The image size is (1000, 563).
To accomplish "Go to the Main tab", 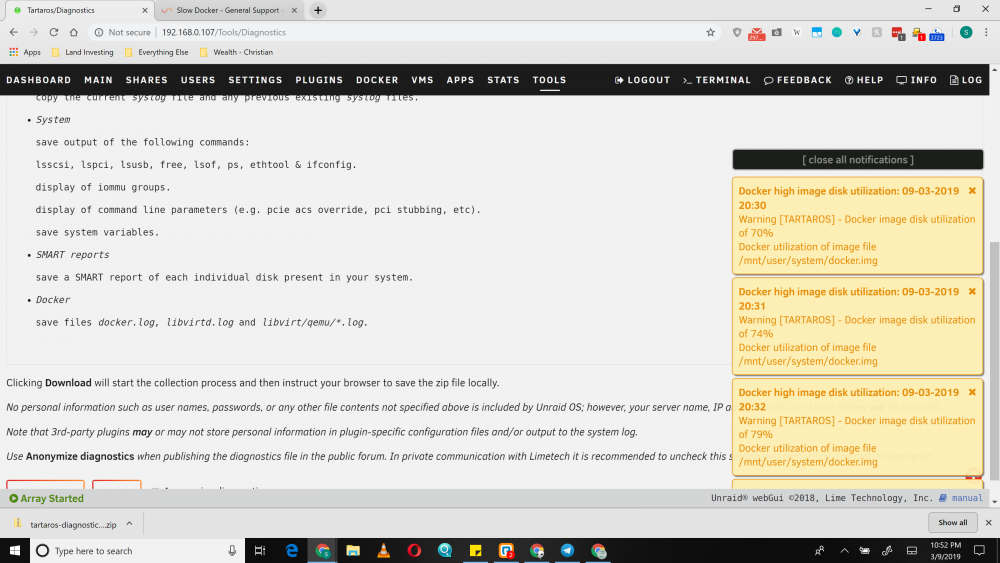I will [x=98, y=80].
